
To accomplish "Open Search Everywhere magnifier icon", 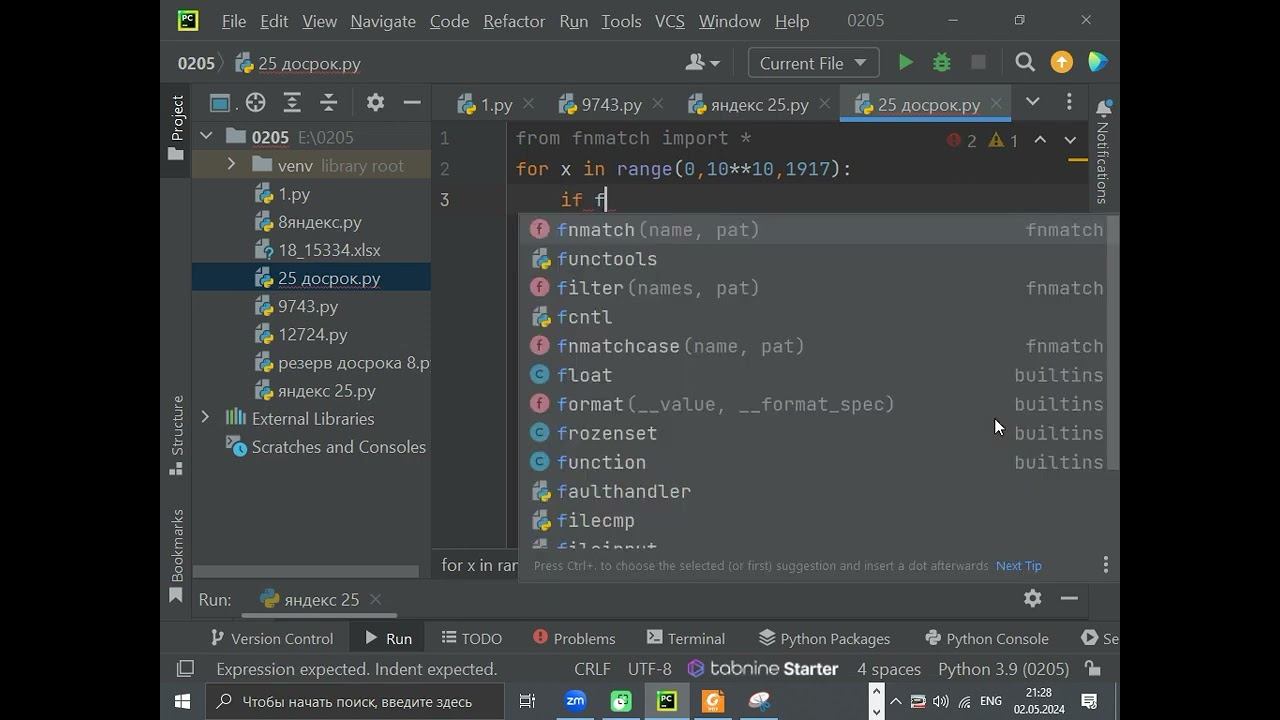I will [1025, 63].
